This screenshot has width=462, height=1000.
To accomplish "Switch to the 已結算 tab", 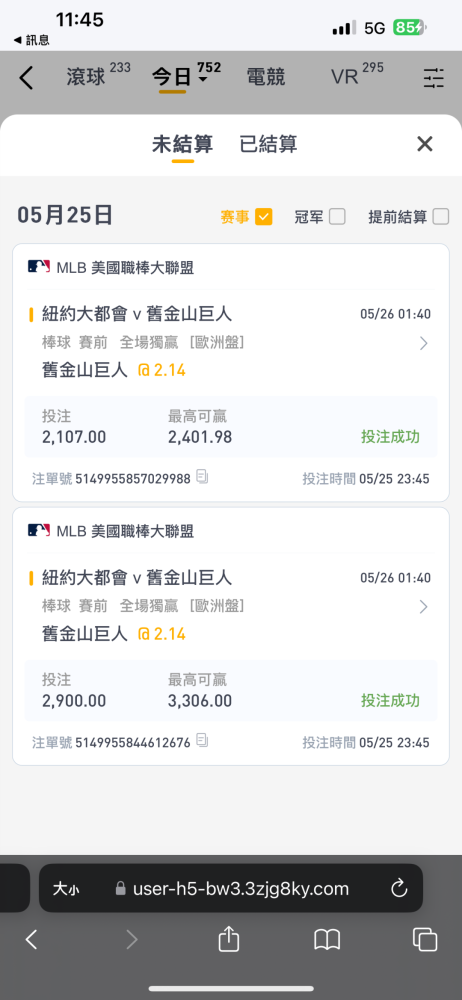I will tap(268, 144).
